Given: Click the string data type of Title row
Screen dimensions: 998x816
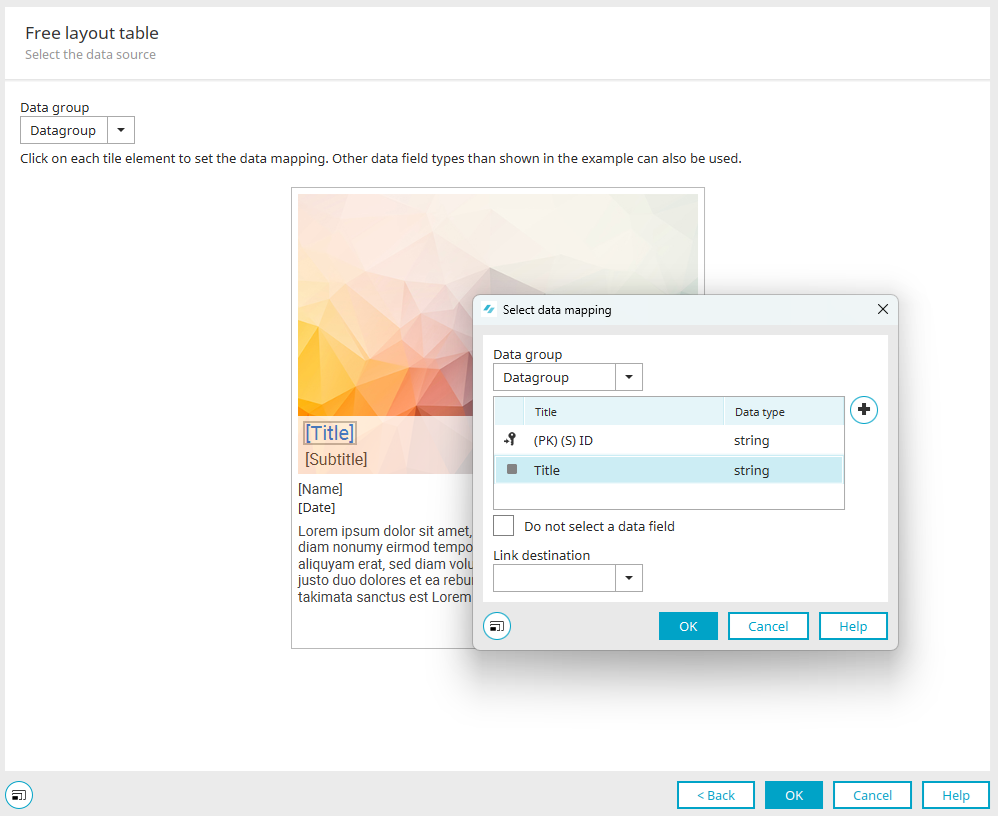Looking at the screenshot, I should tap(751, 470).
